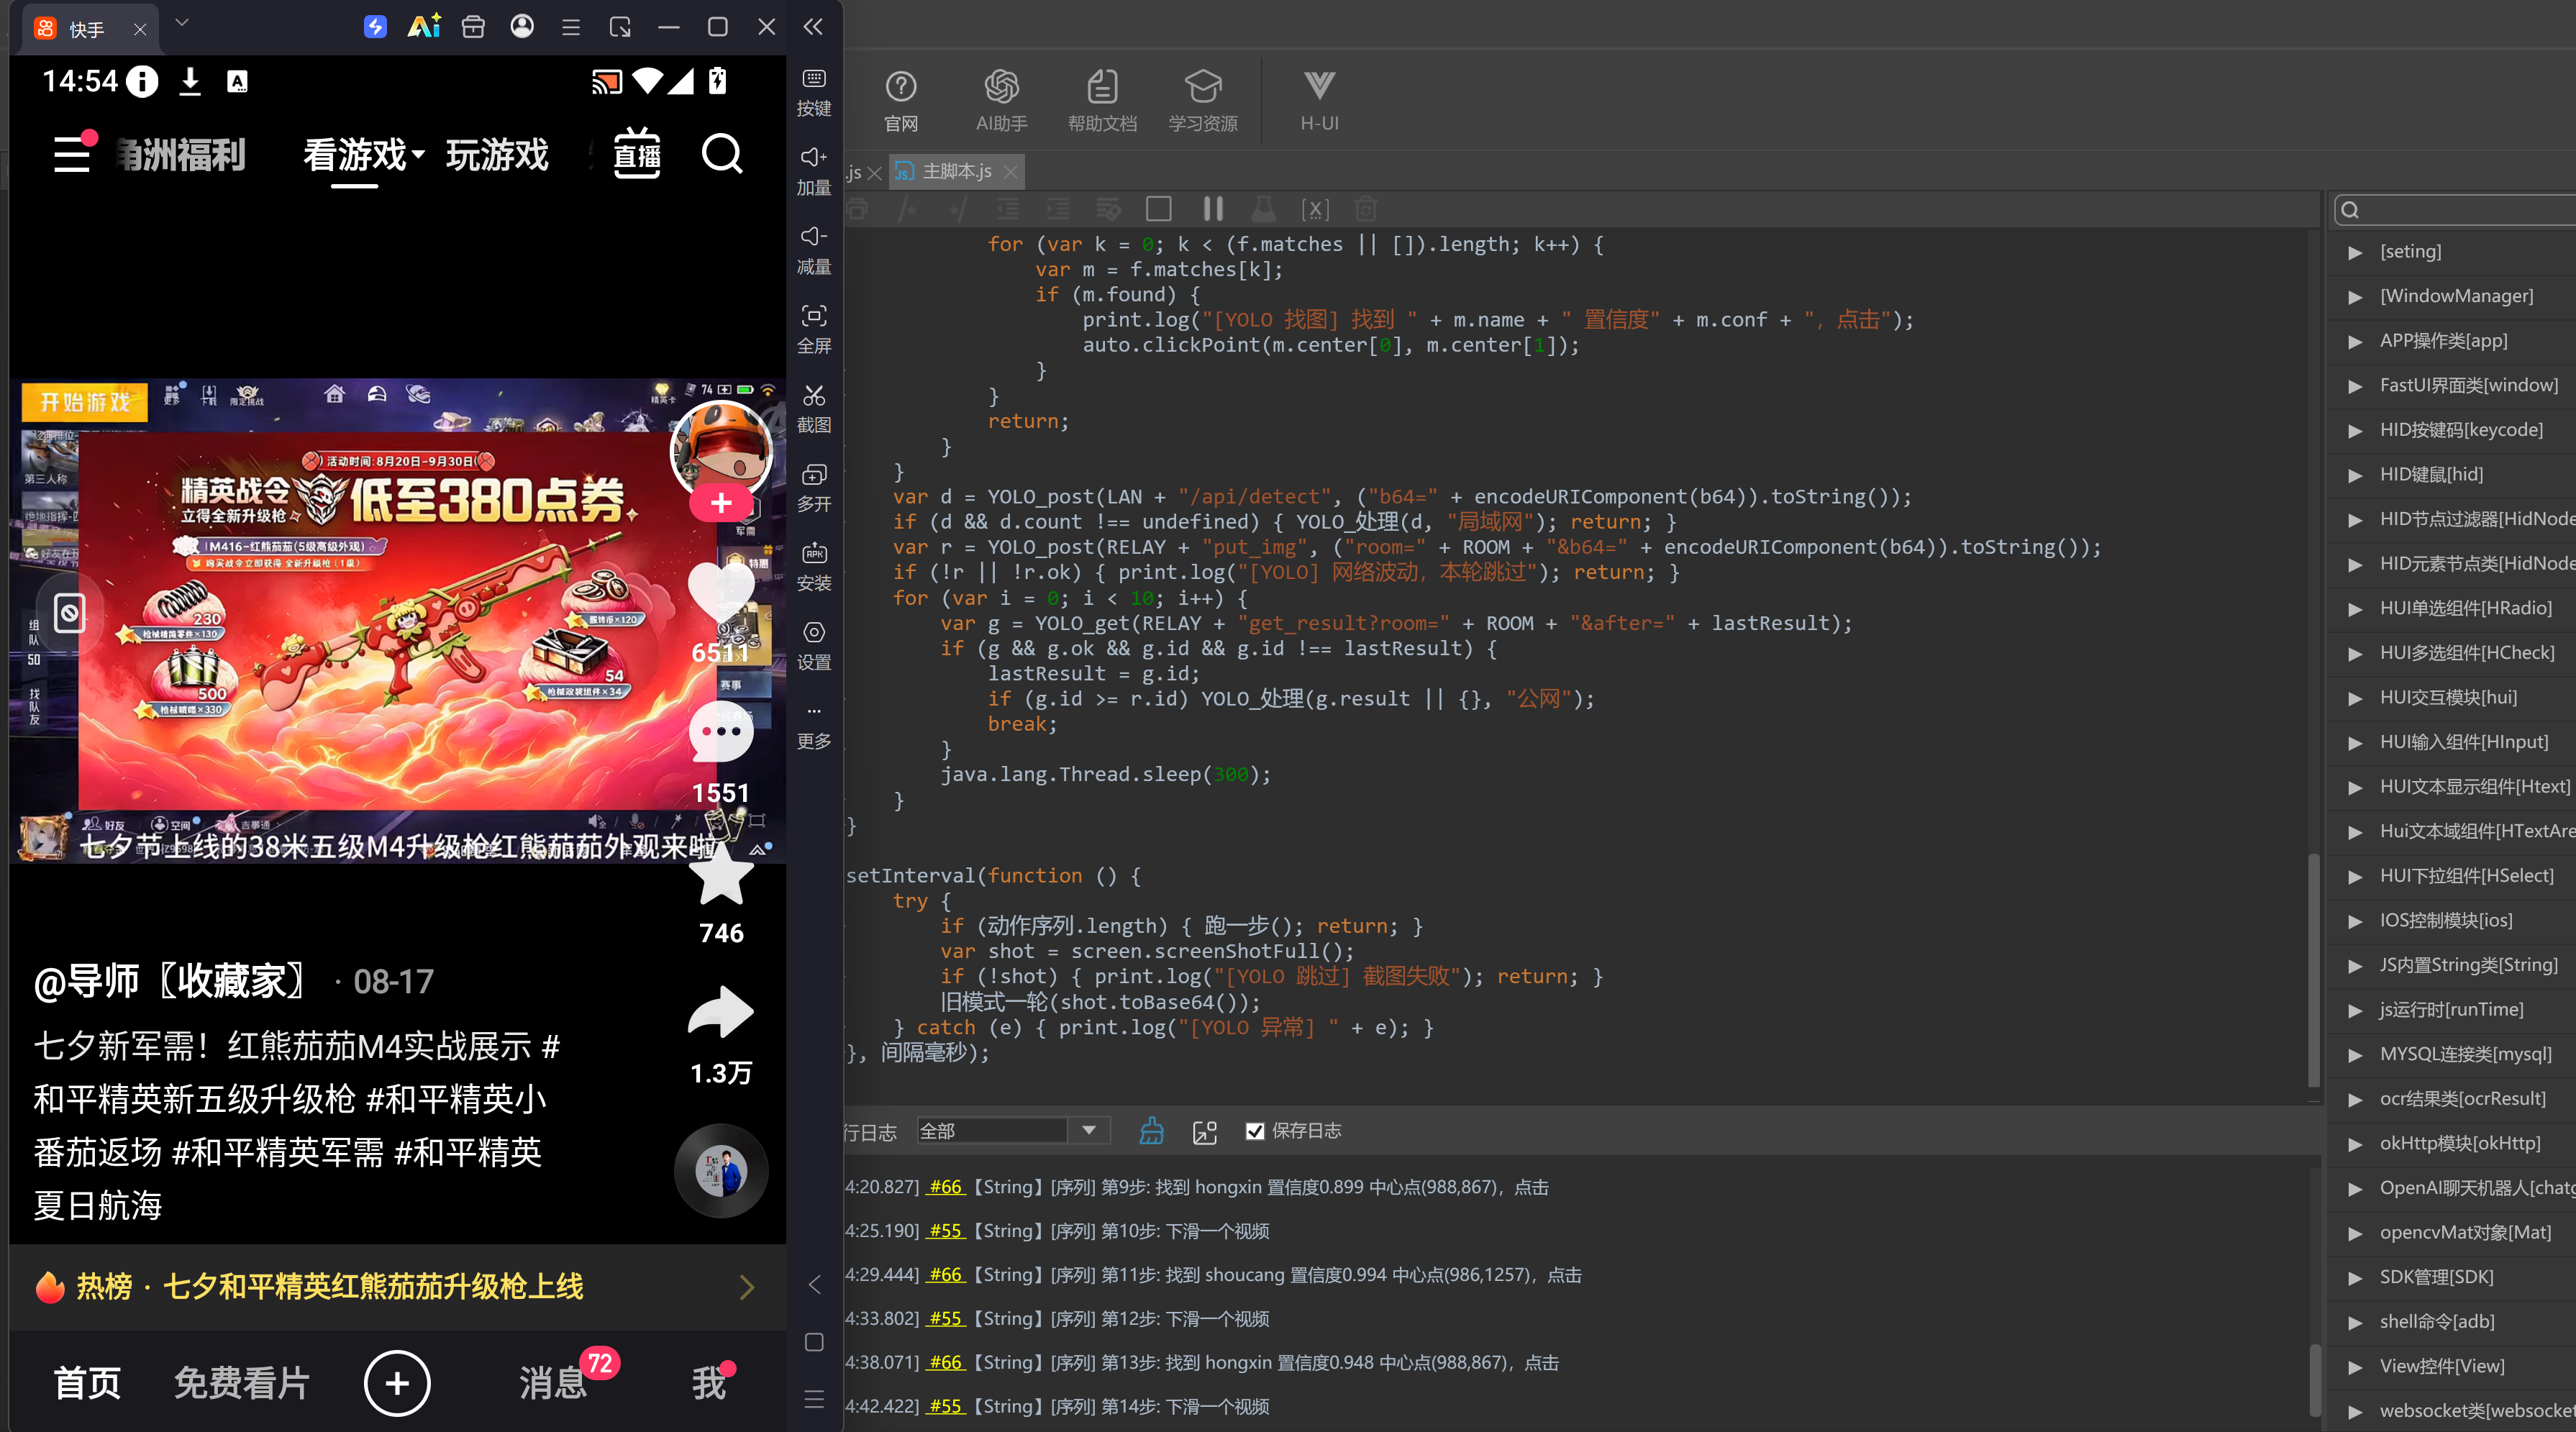Open the 消息 messages tab
The image size is (2576, 1432).
coord(553,1383)
